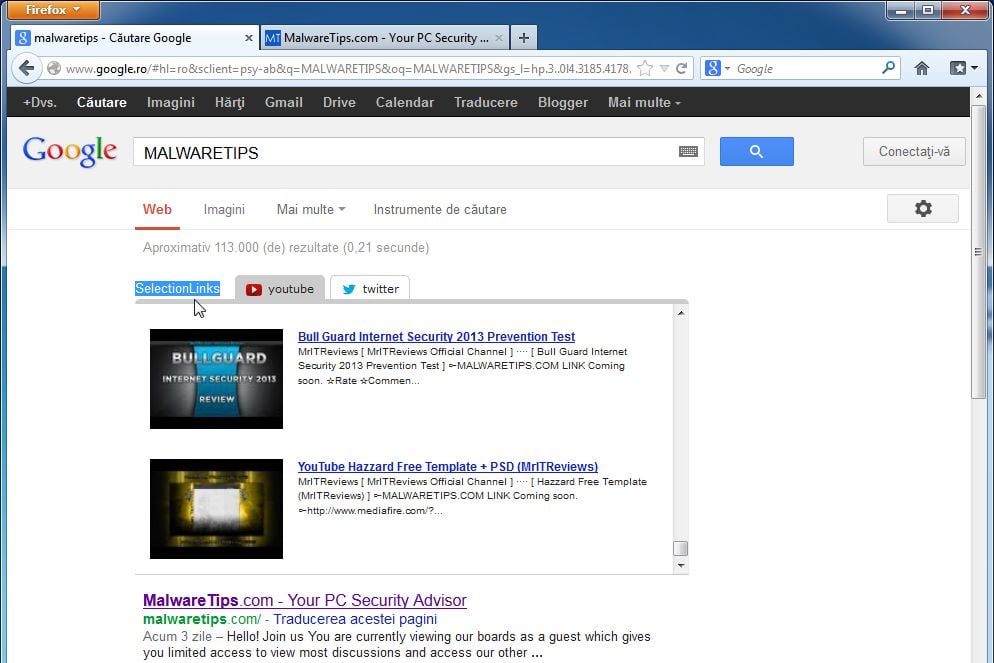Open Google settings gear button
This screenshot has width=994, height=663.
click(x=922, y=209)
